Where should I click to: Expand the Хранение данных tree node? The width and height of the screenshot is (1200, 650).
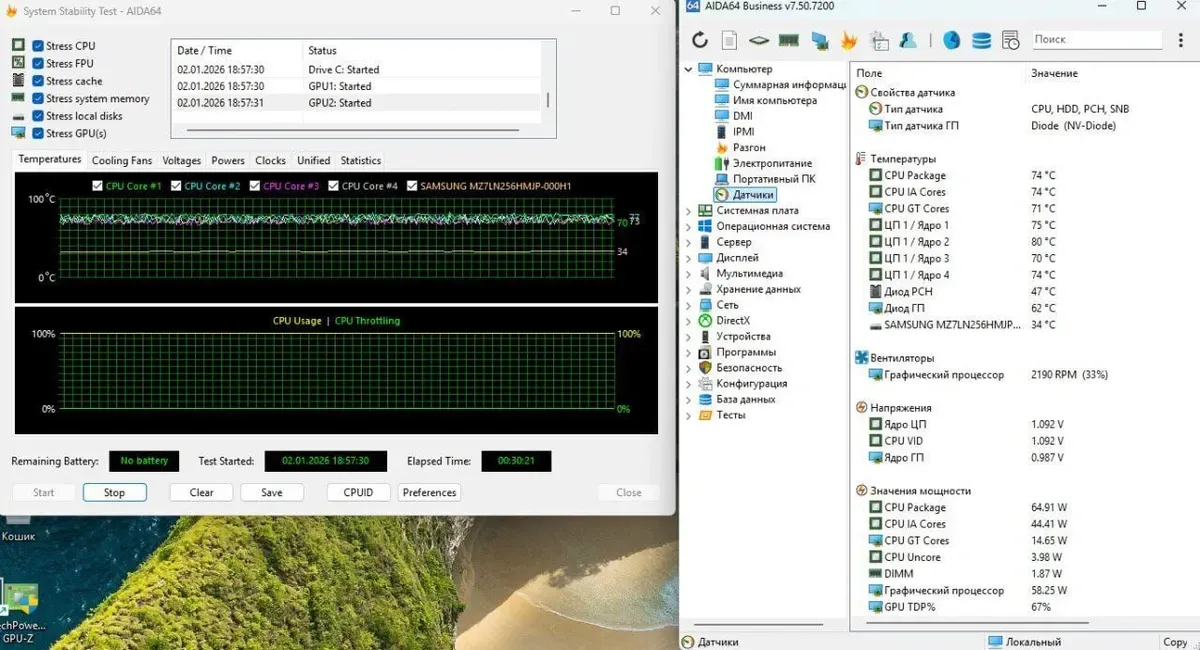pos(688,290)
